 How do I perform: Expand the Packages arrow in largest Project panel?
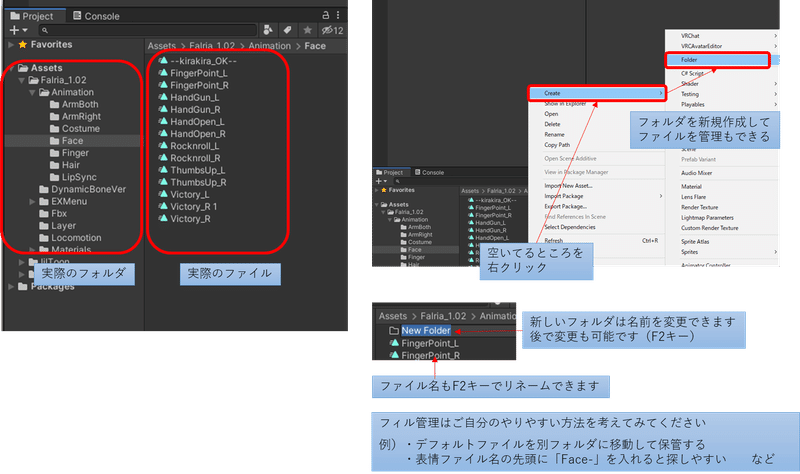tap(11, 286)
